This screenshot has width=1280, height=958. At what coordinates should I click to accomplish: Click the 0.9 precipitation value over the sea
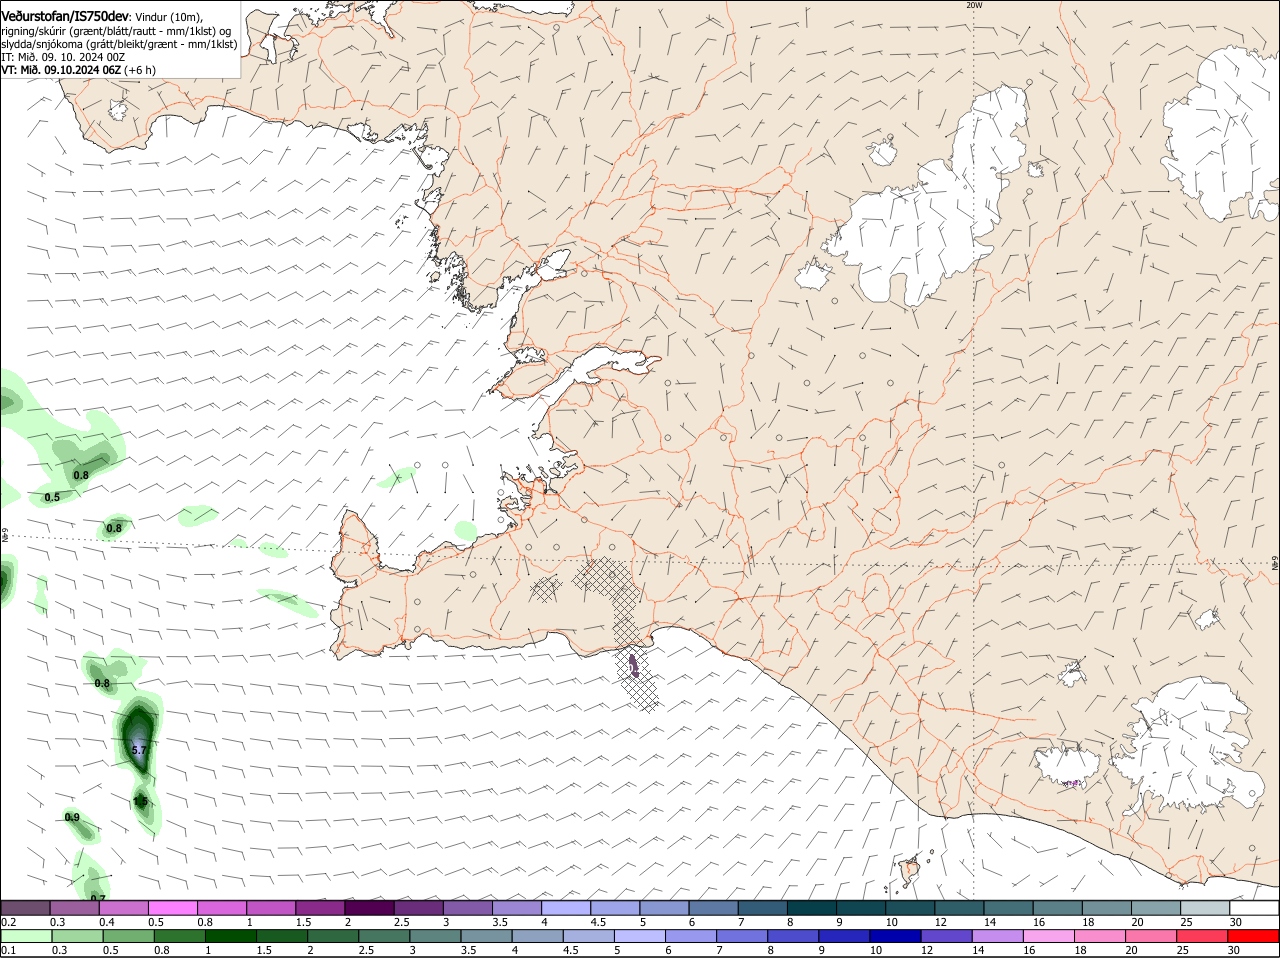72,818
